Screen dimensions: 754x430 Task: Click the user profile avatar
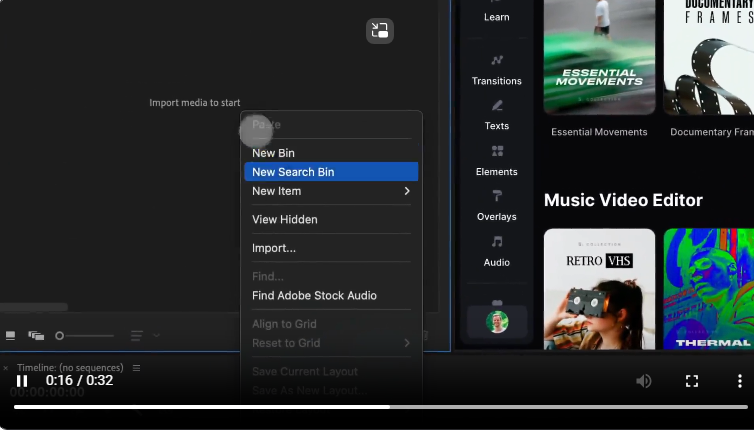[x=497, y=321]
